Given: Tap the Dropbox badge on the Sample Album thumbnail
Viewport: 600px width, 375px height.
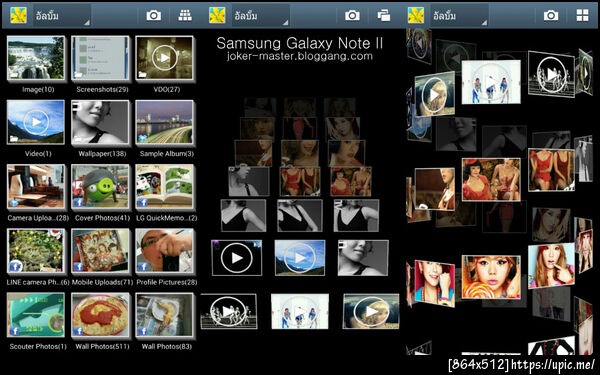Looking at the screenshot, I should [x=143, y=138].
